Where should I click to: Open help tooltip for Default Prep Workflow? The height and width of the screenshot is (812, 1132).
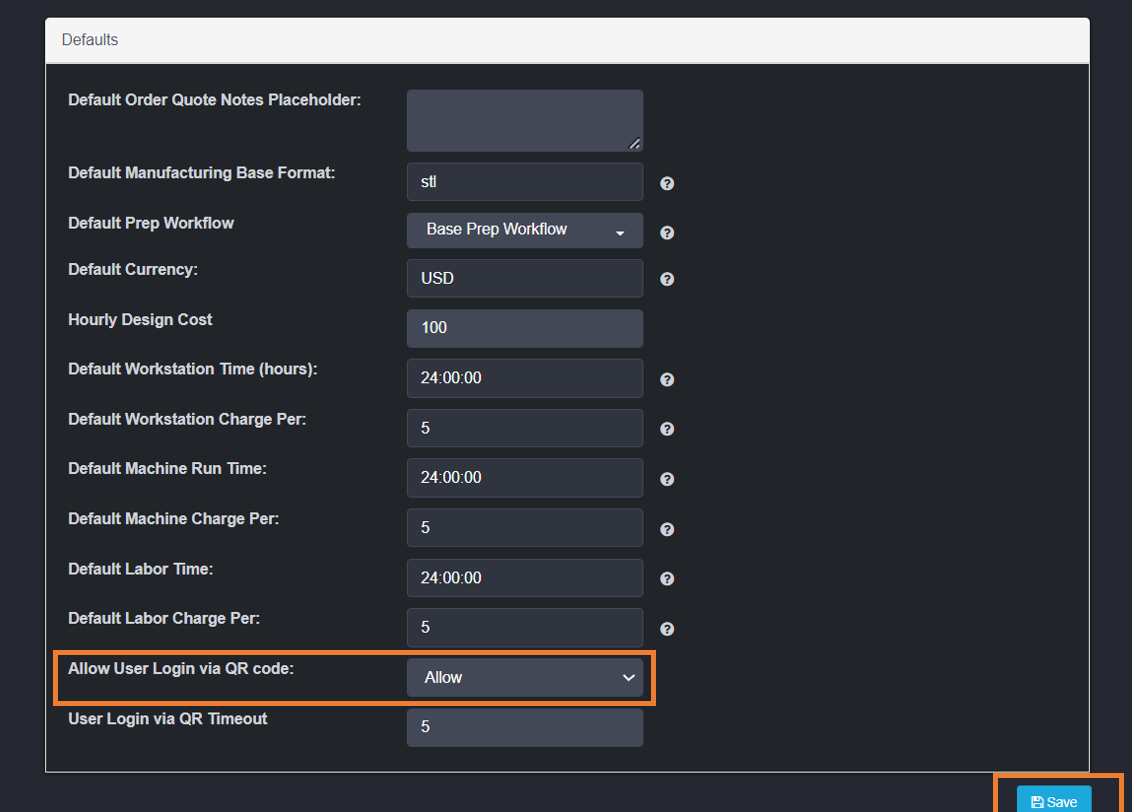(667, 233)
